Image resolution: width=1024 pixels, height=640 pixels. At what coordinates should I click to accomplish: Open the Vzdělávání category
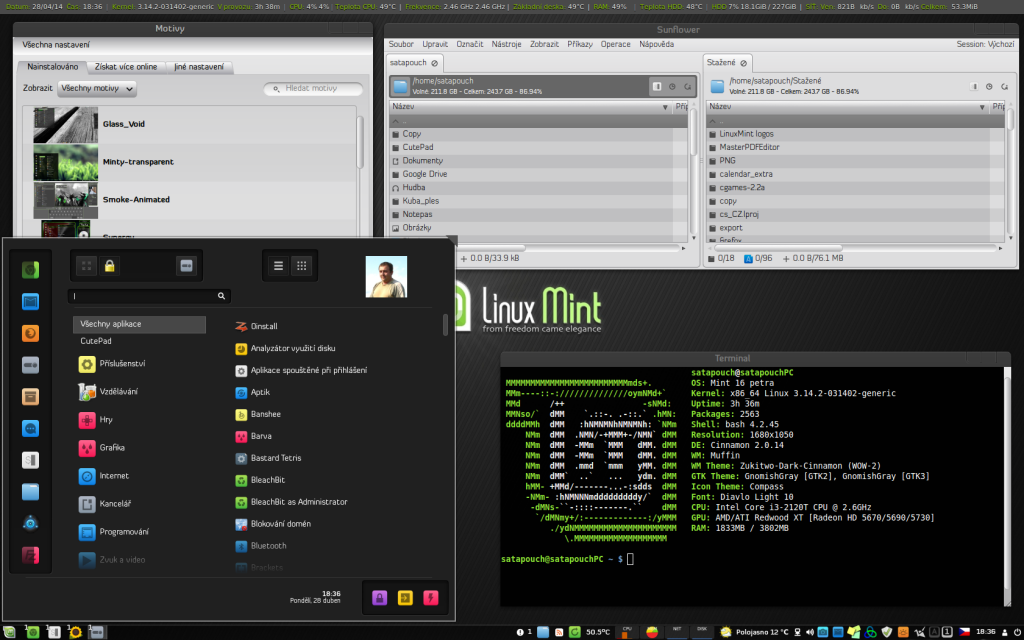tap(108, 392)
